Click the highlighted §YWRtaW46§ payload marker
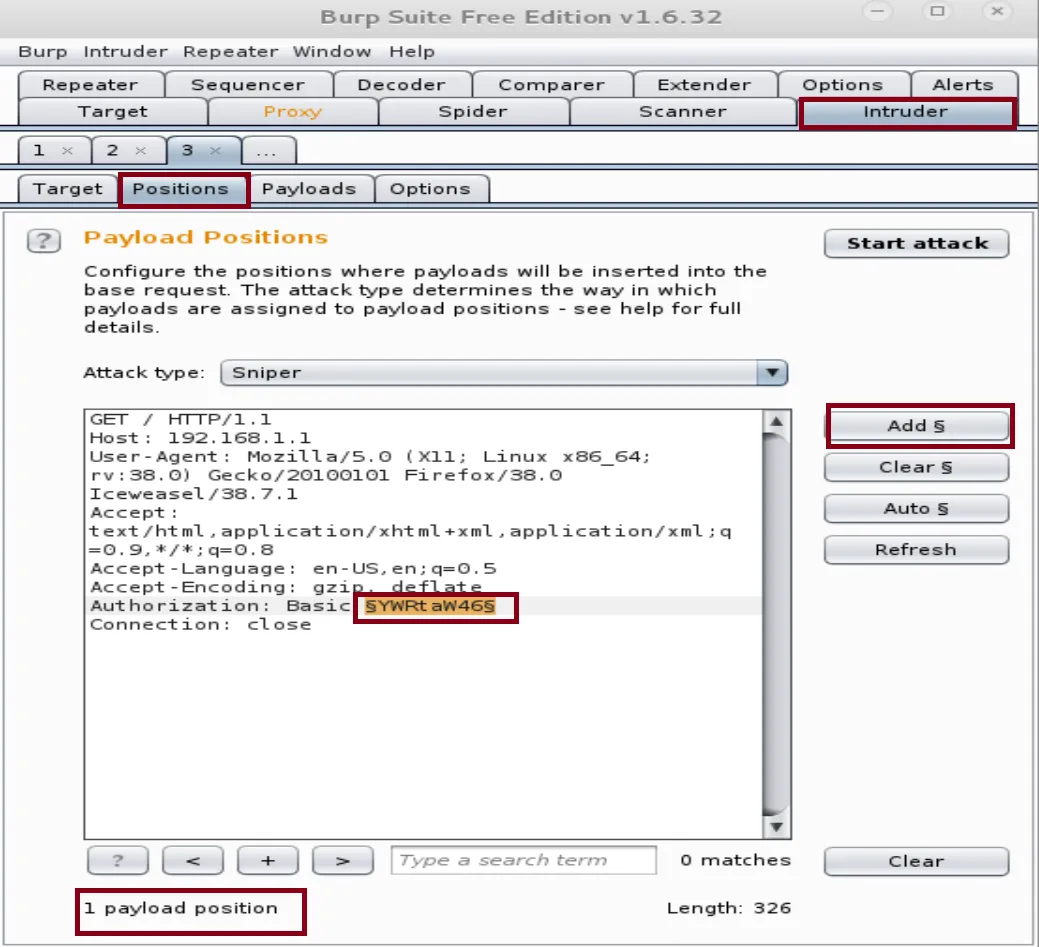 tap(430, 606)
